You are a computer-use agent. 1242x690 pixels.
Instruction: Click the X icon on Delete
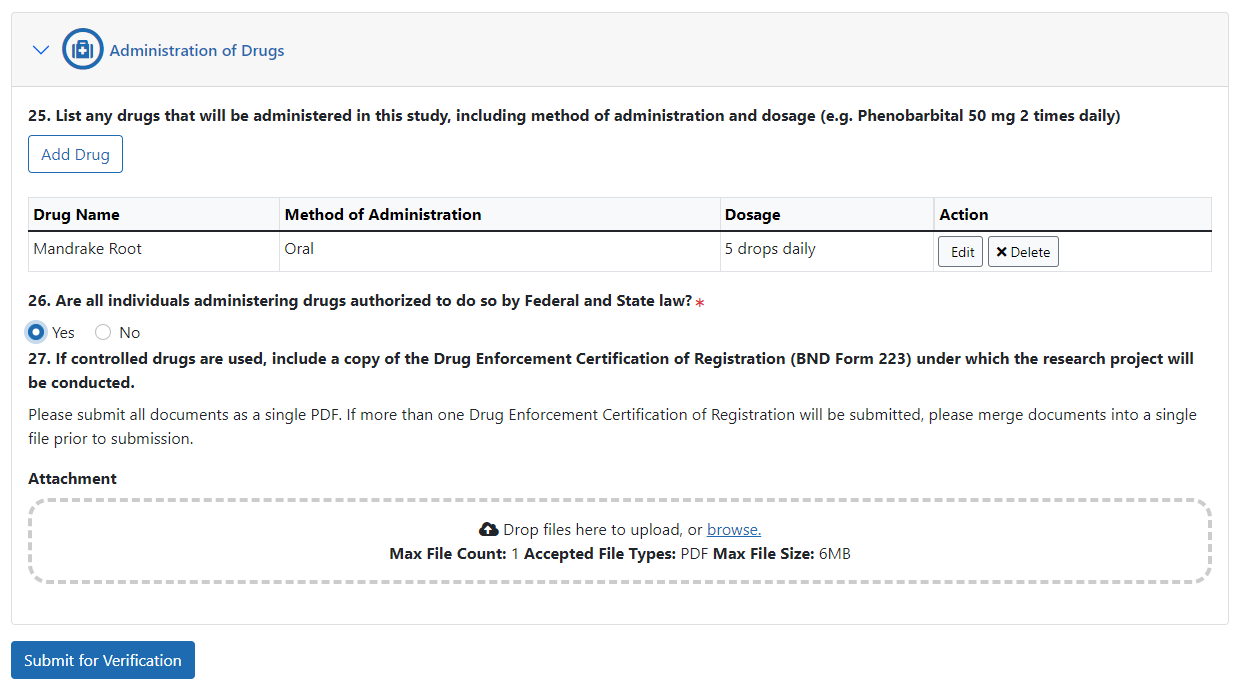1001,252
